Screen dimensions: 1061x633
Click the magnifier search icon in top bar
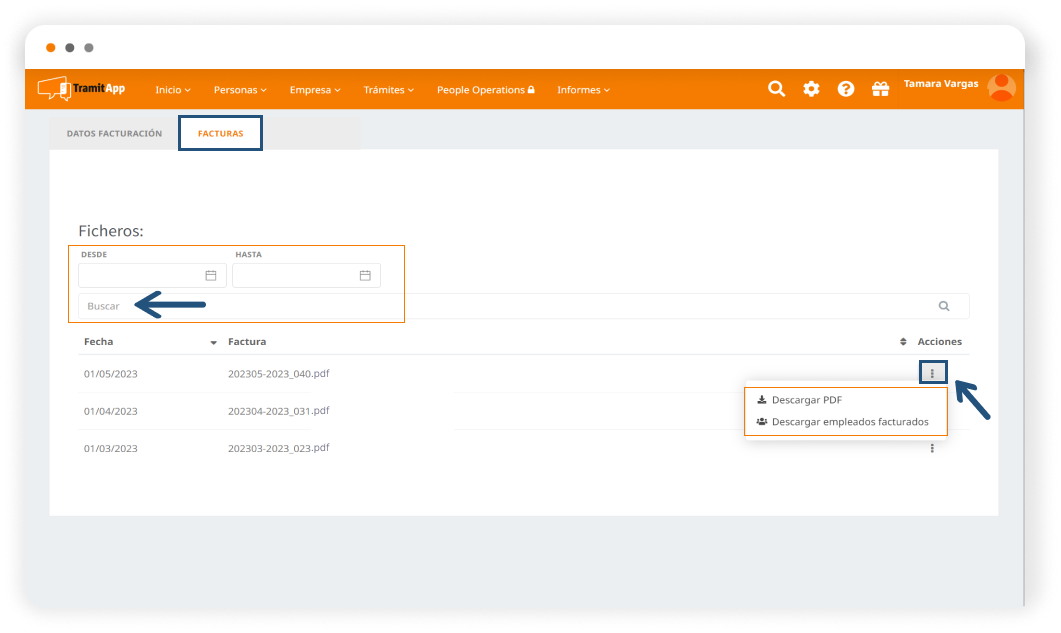click(776, 89)
